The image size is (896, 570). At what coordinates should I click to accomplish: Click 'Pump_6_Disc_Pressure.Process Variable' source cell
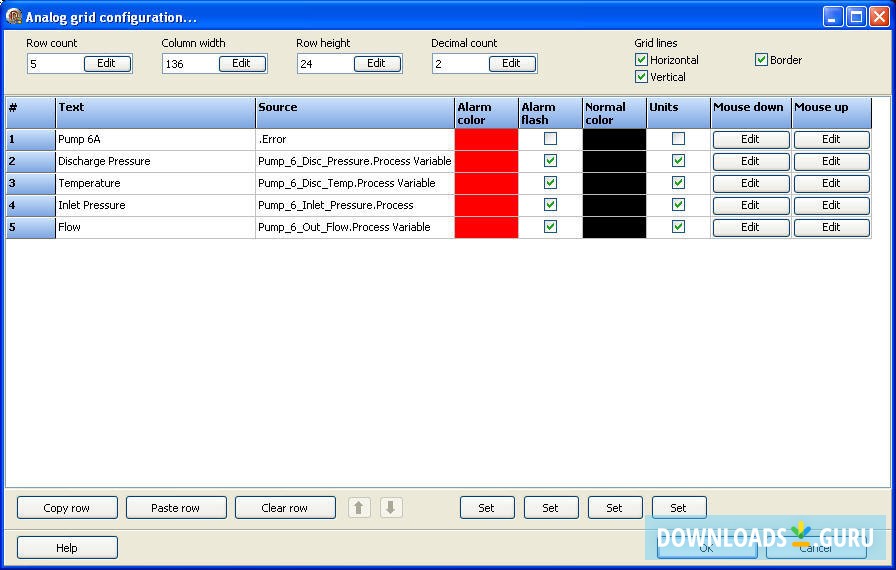355,161
